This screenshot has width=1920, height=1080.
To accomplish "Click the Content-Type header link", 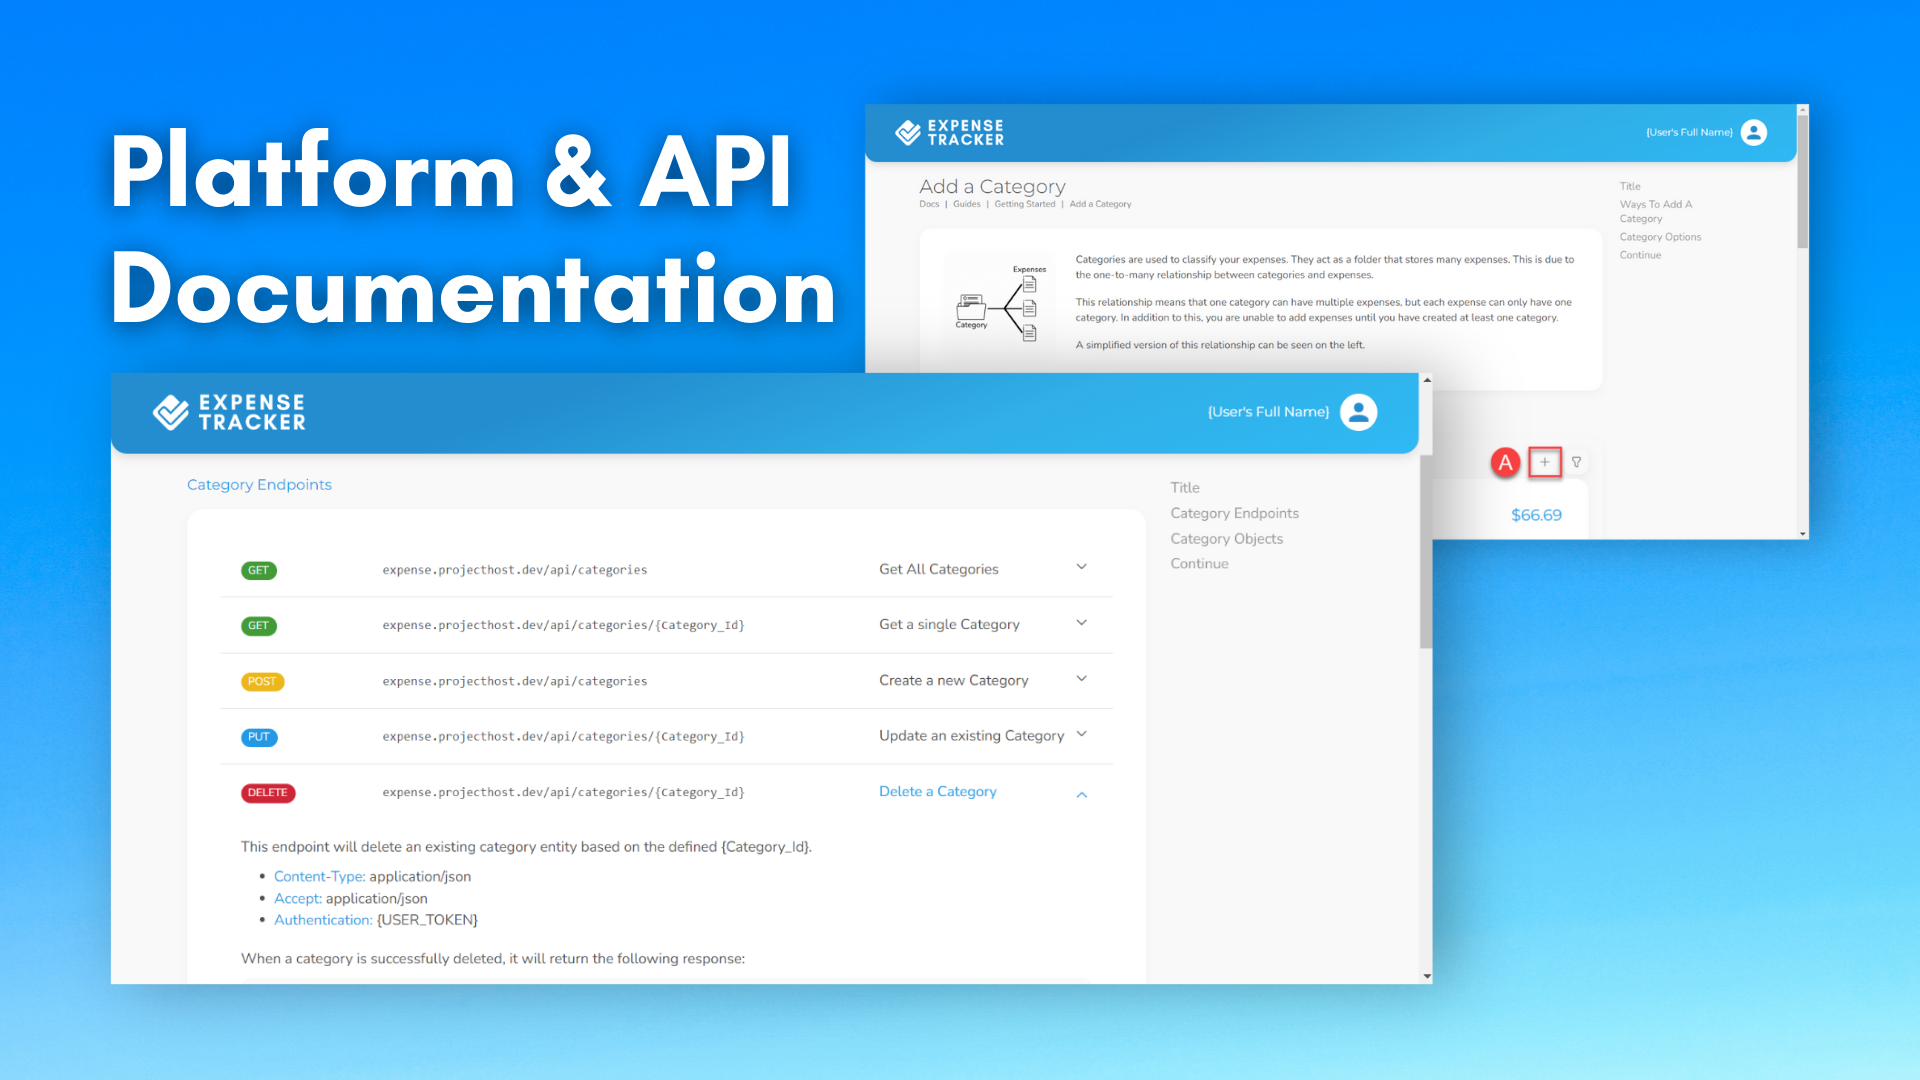I will (319, 876).
